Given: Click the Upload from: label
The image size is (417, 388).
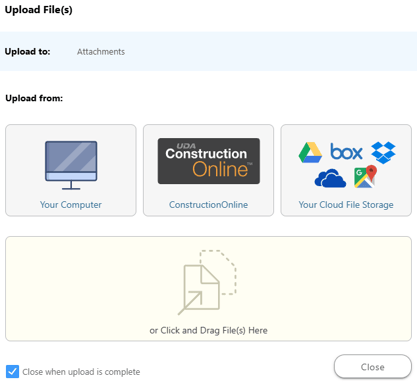Looking at the screenshot, I should coord(34,98).
